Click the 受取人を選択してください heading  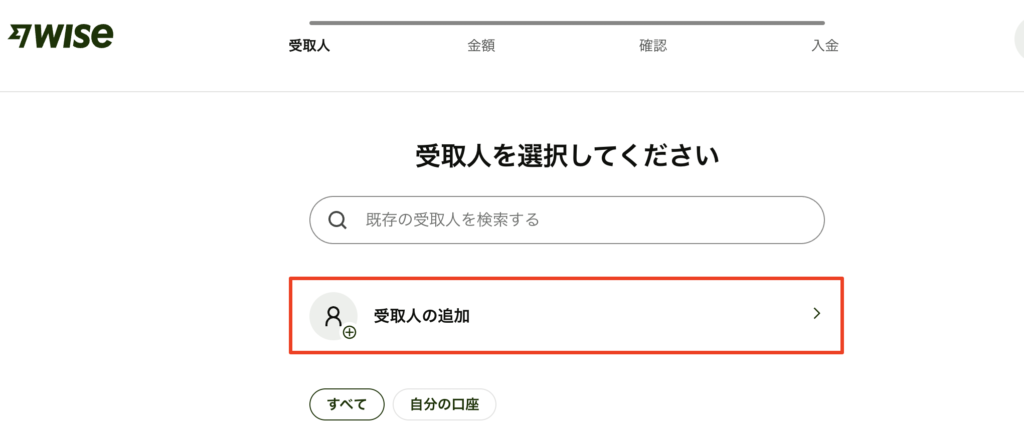567,157
